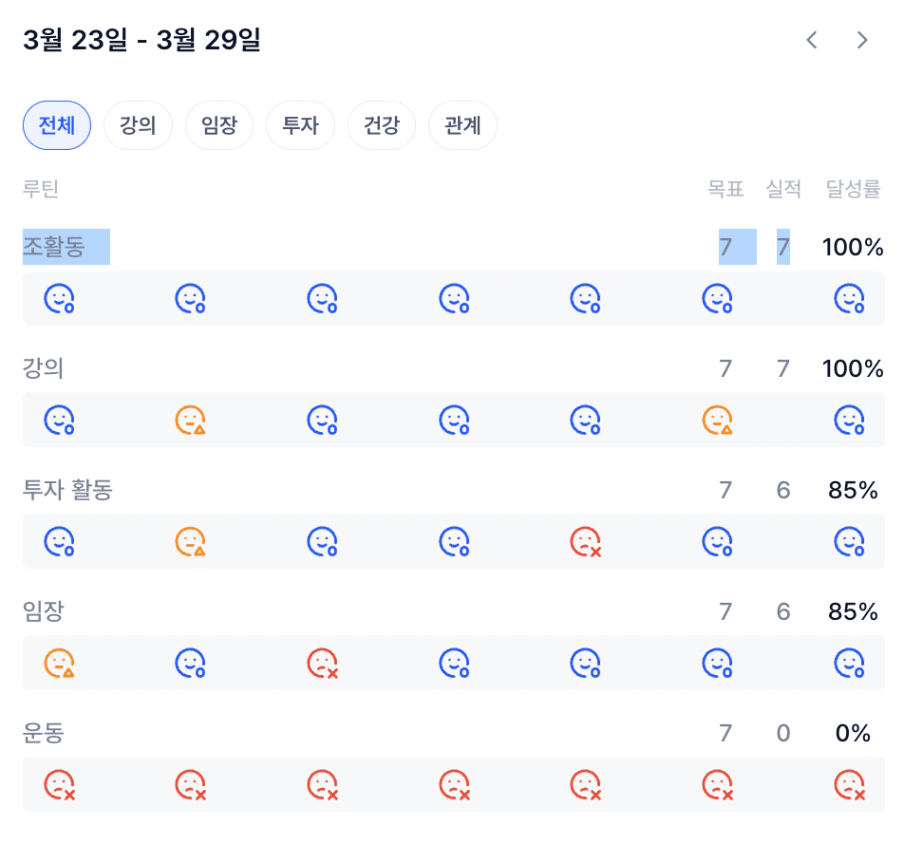Click the 투자 활동 routine name
Viewport: 904px width, 843px height.
click(x=68, y=490)
